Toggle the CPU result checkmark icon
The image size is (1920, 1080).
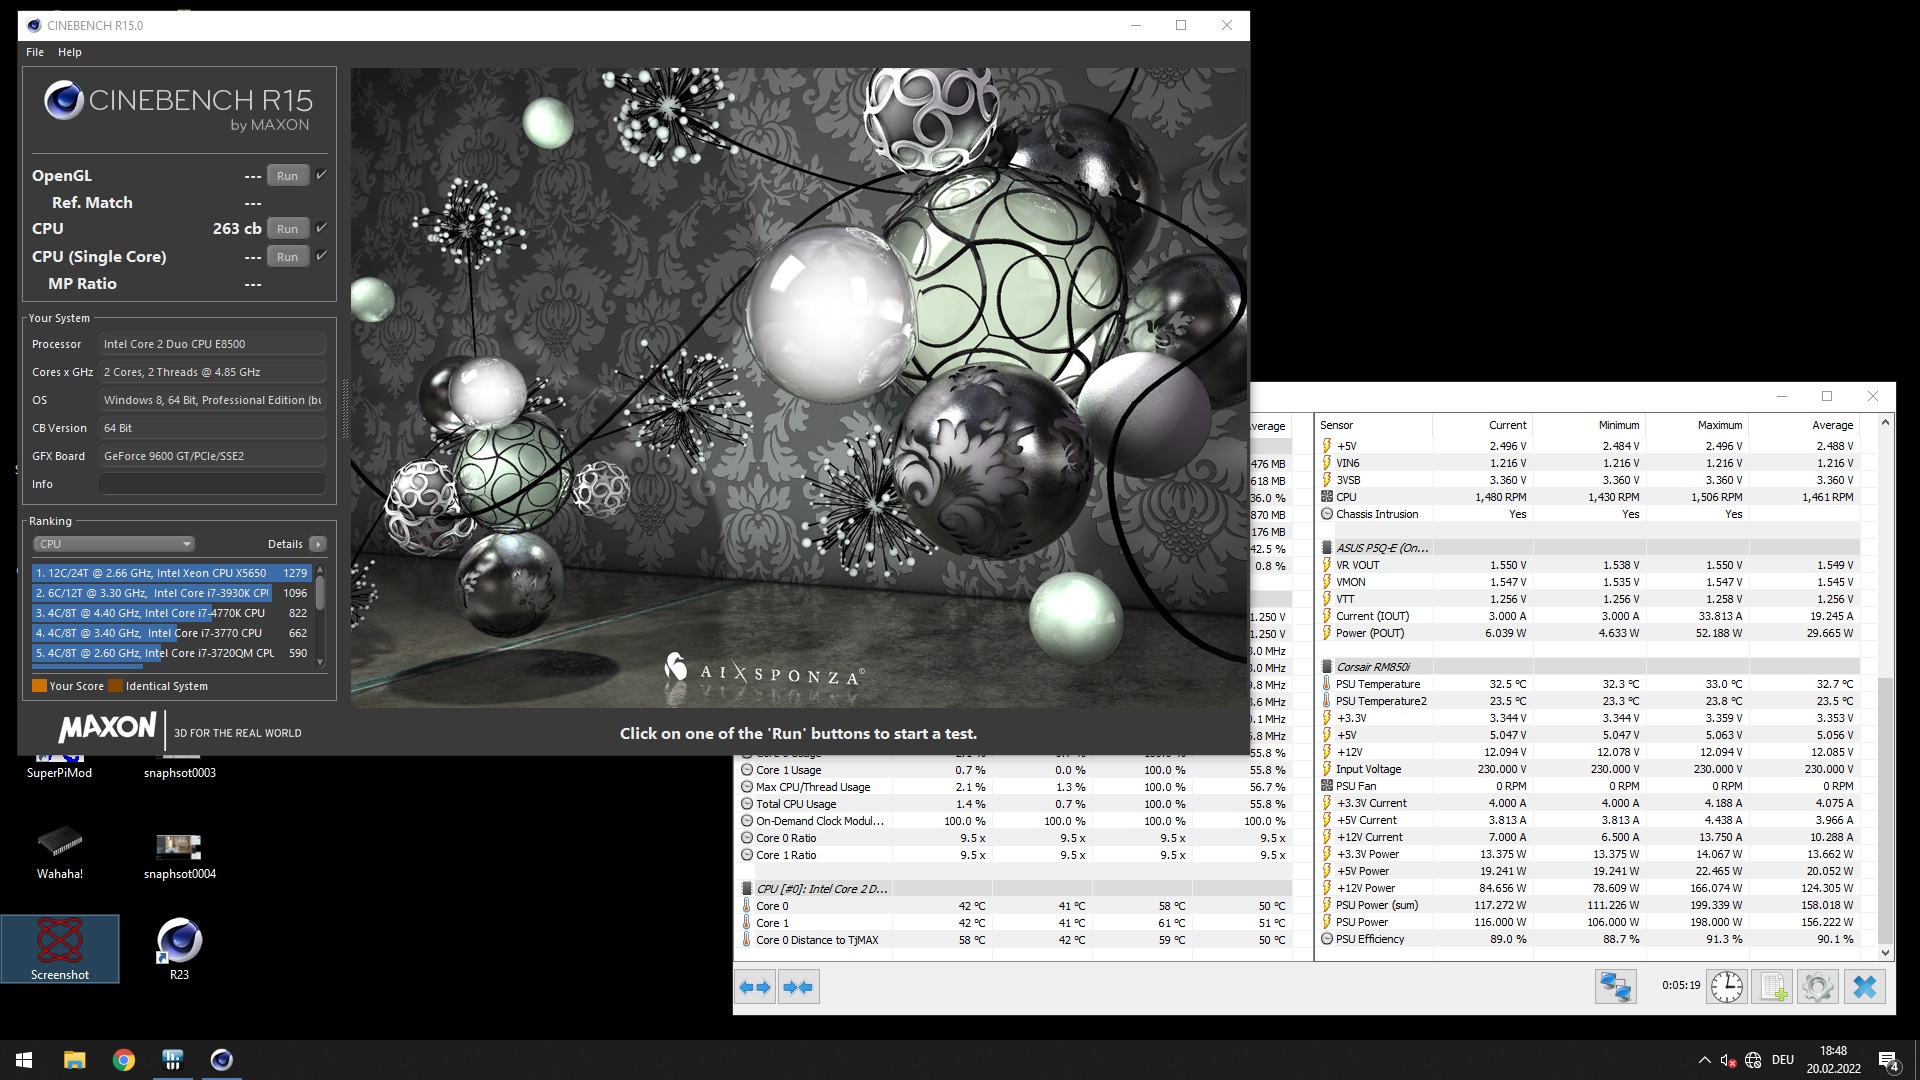pos(322,228)
